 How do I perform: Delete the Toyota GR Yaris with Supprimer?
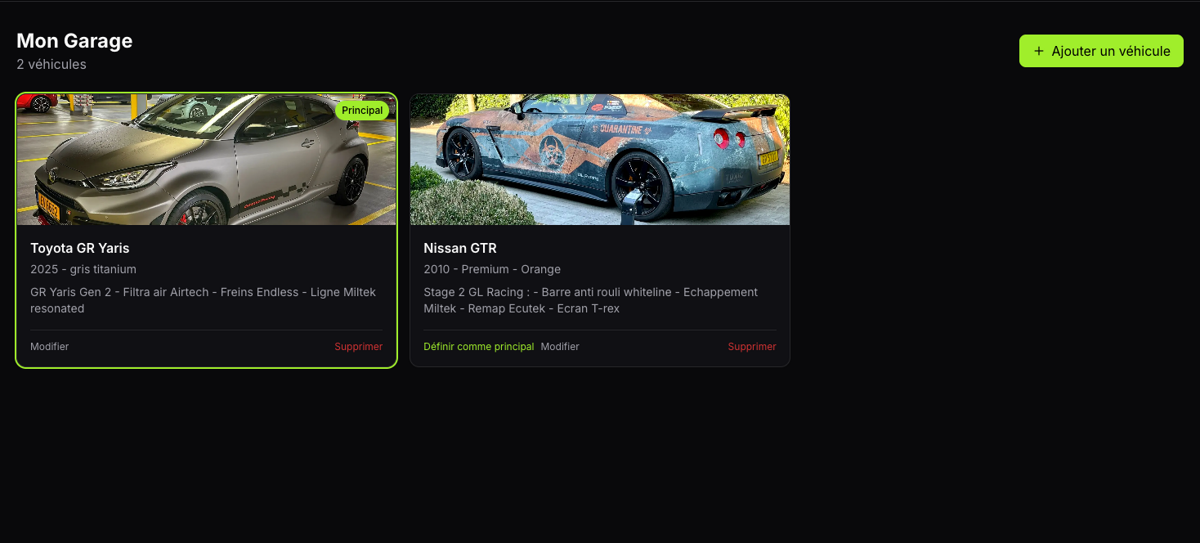coord(358,347)
